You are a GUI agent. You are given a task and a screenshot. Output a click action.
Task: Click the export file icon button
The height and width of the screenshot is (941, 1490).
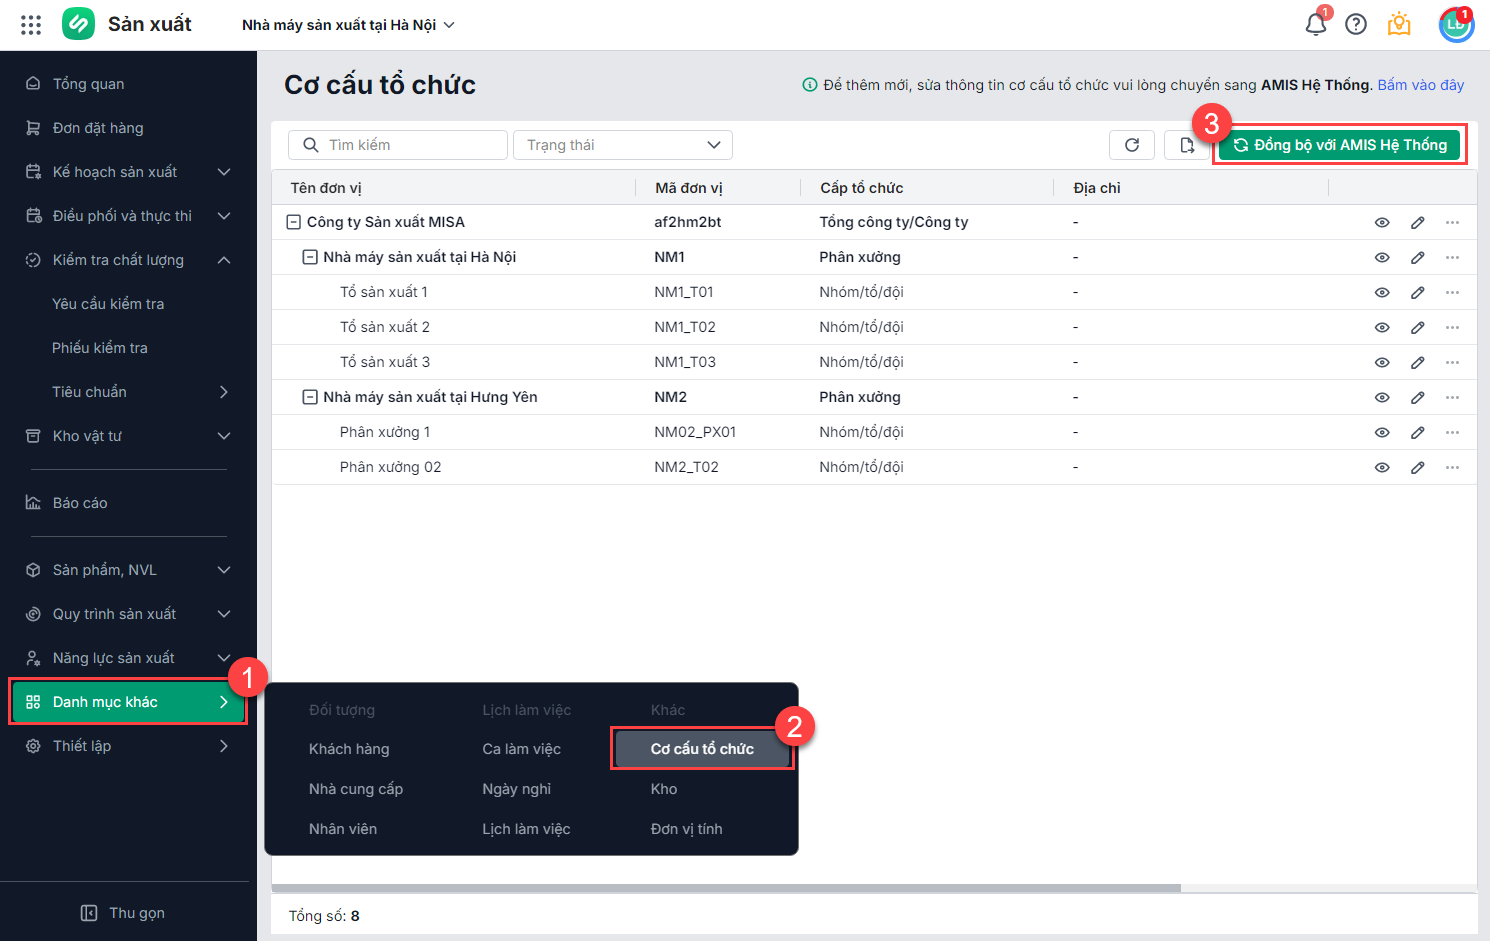click(x=1187, y=145)
